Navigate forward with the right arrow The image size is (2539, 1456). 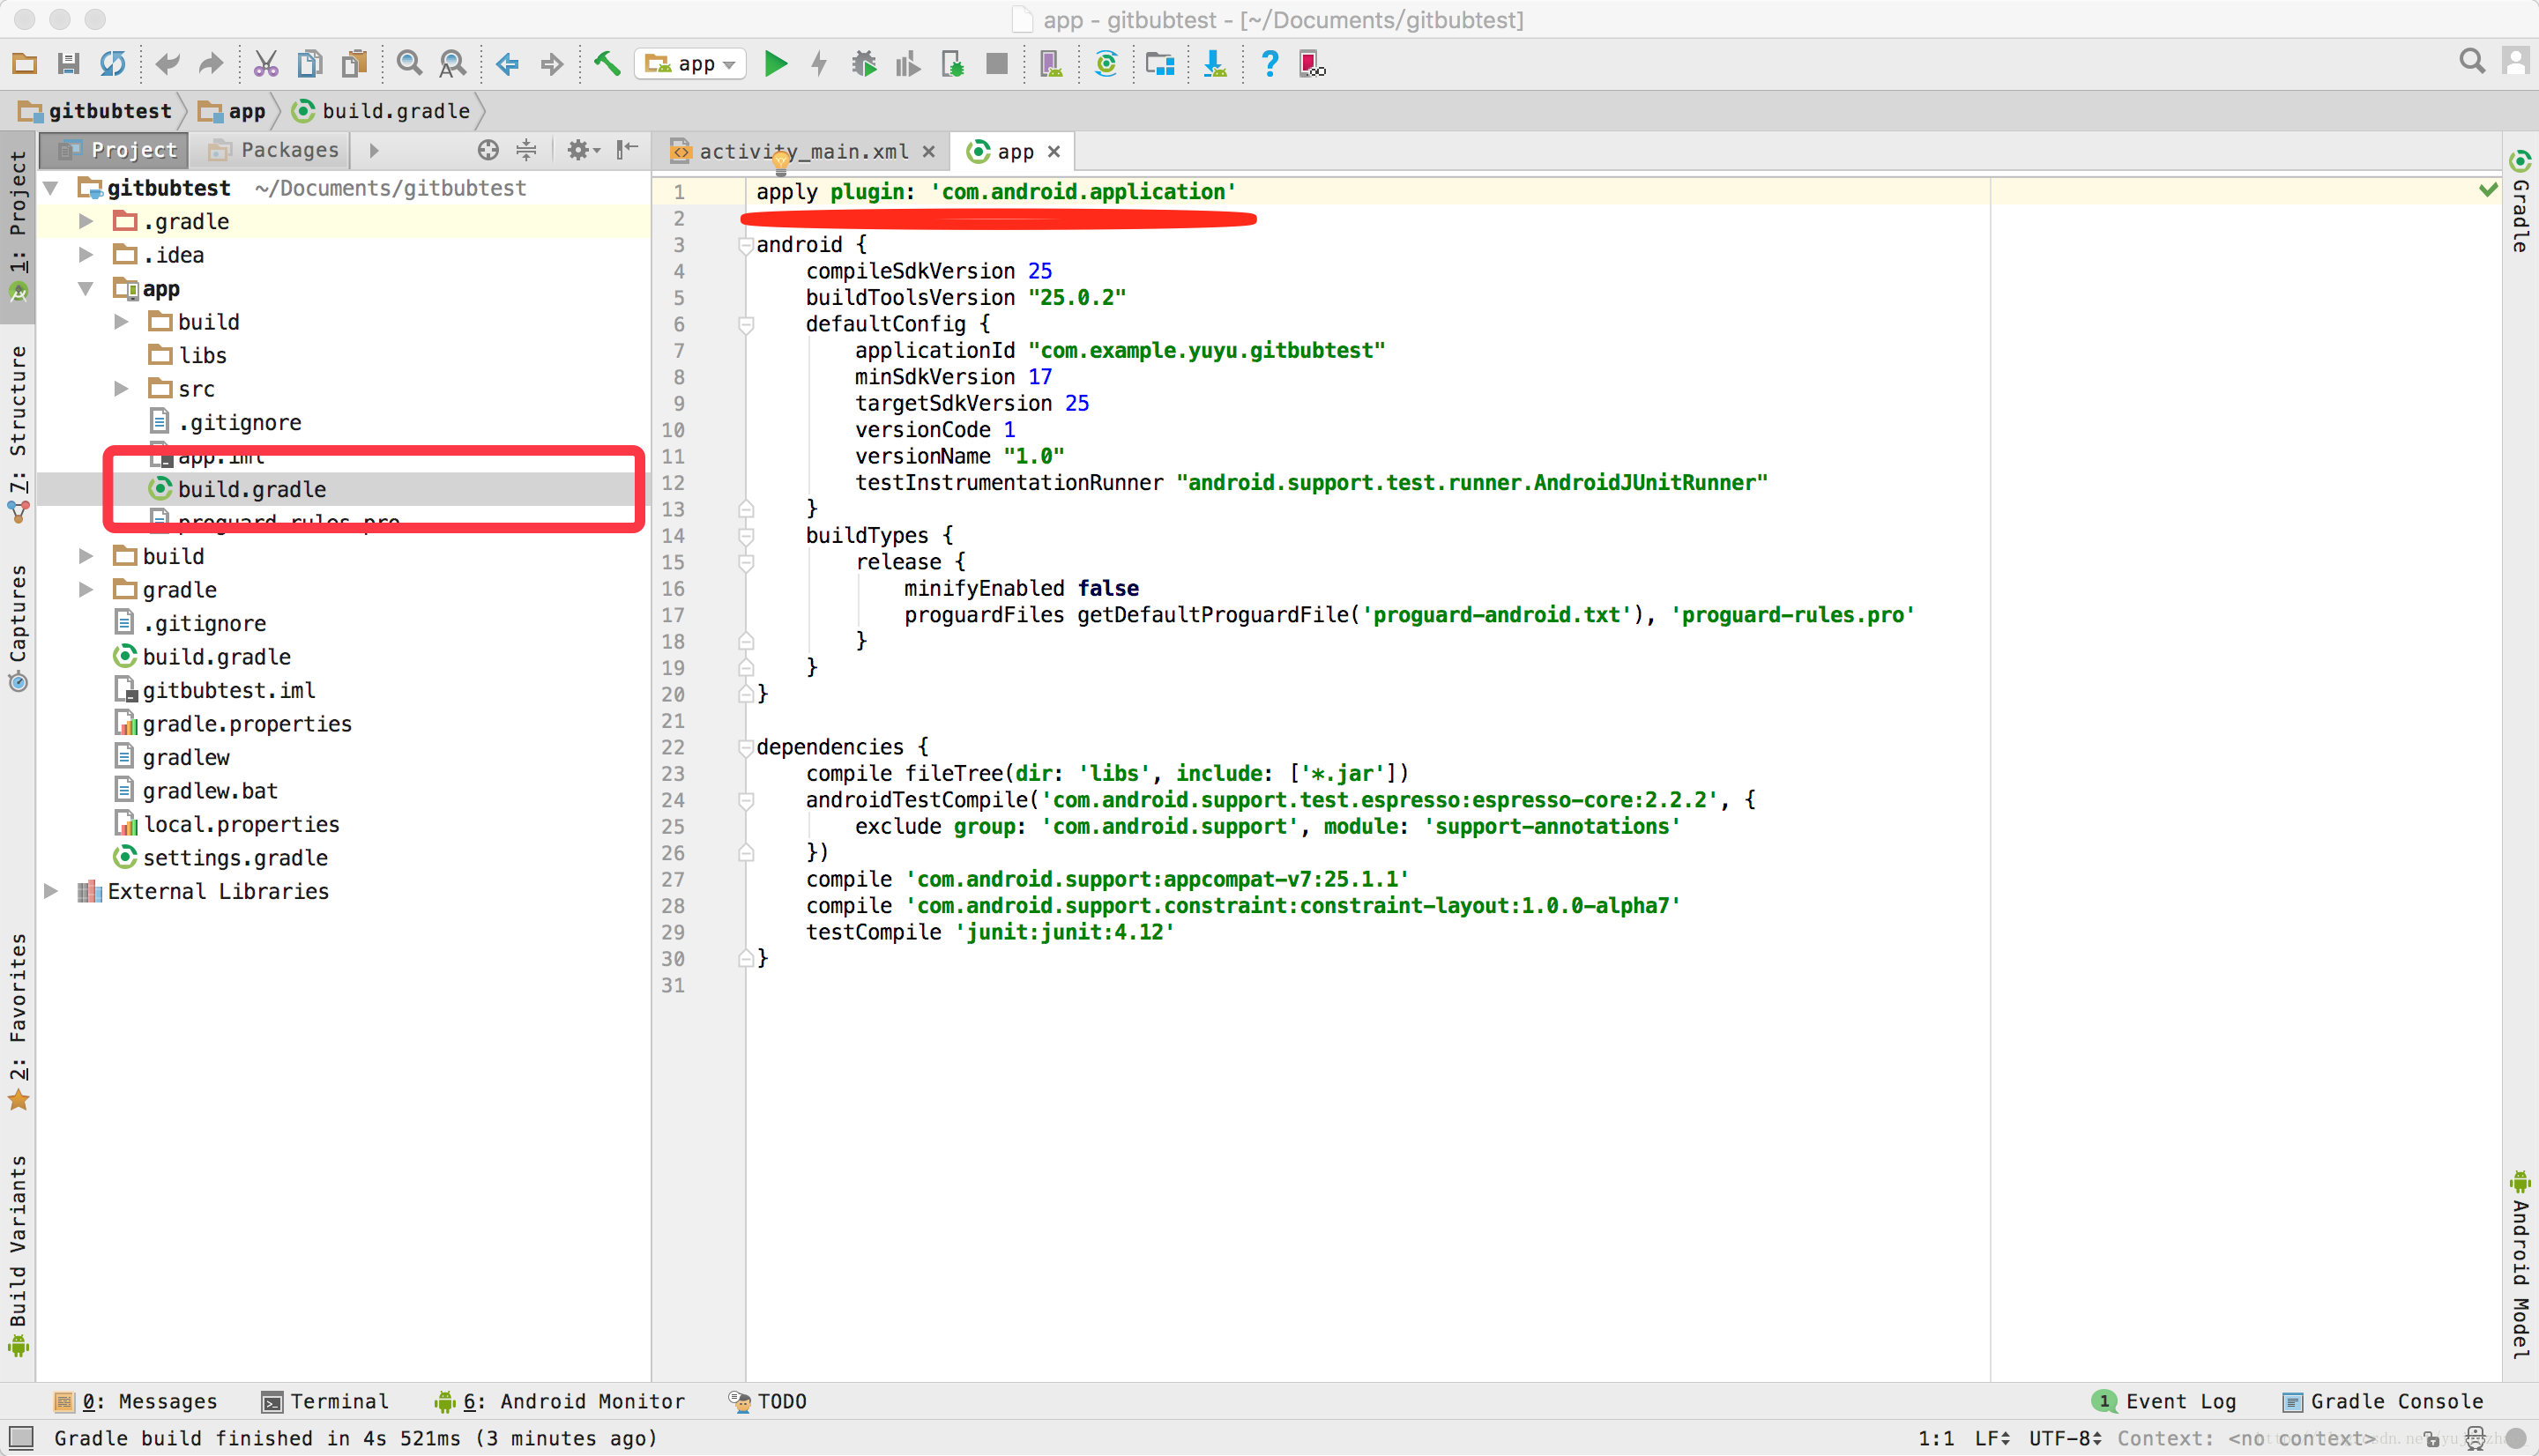[552, 64]
